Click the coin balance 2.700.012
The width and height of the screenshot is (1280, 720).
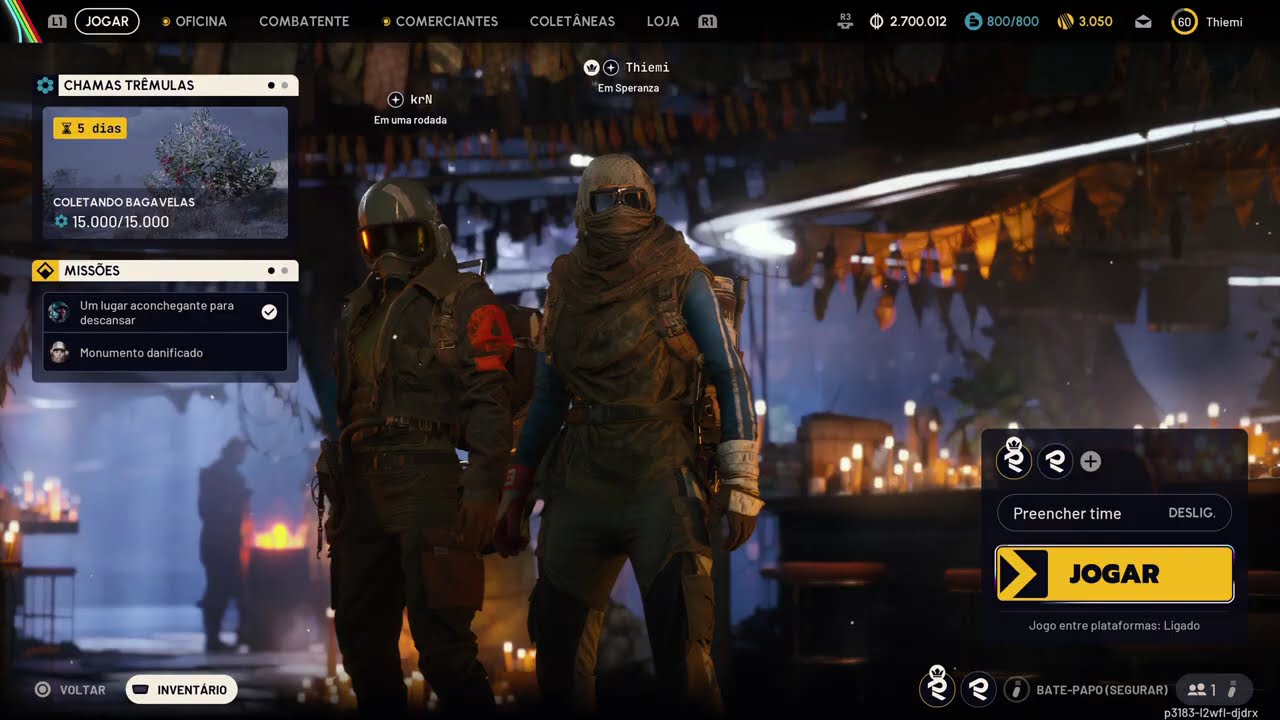908,21
